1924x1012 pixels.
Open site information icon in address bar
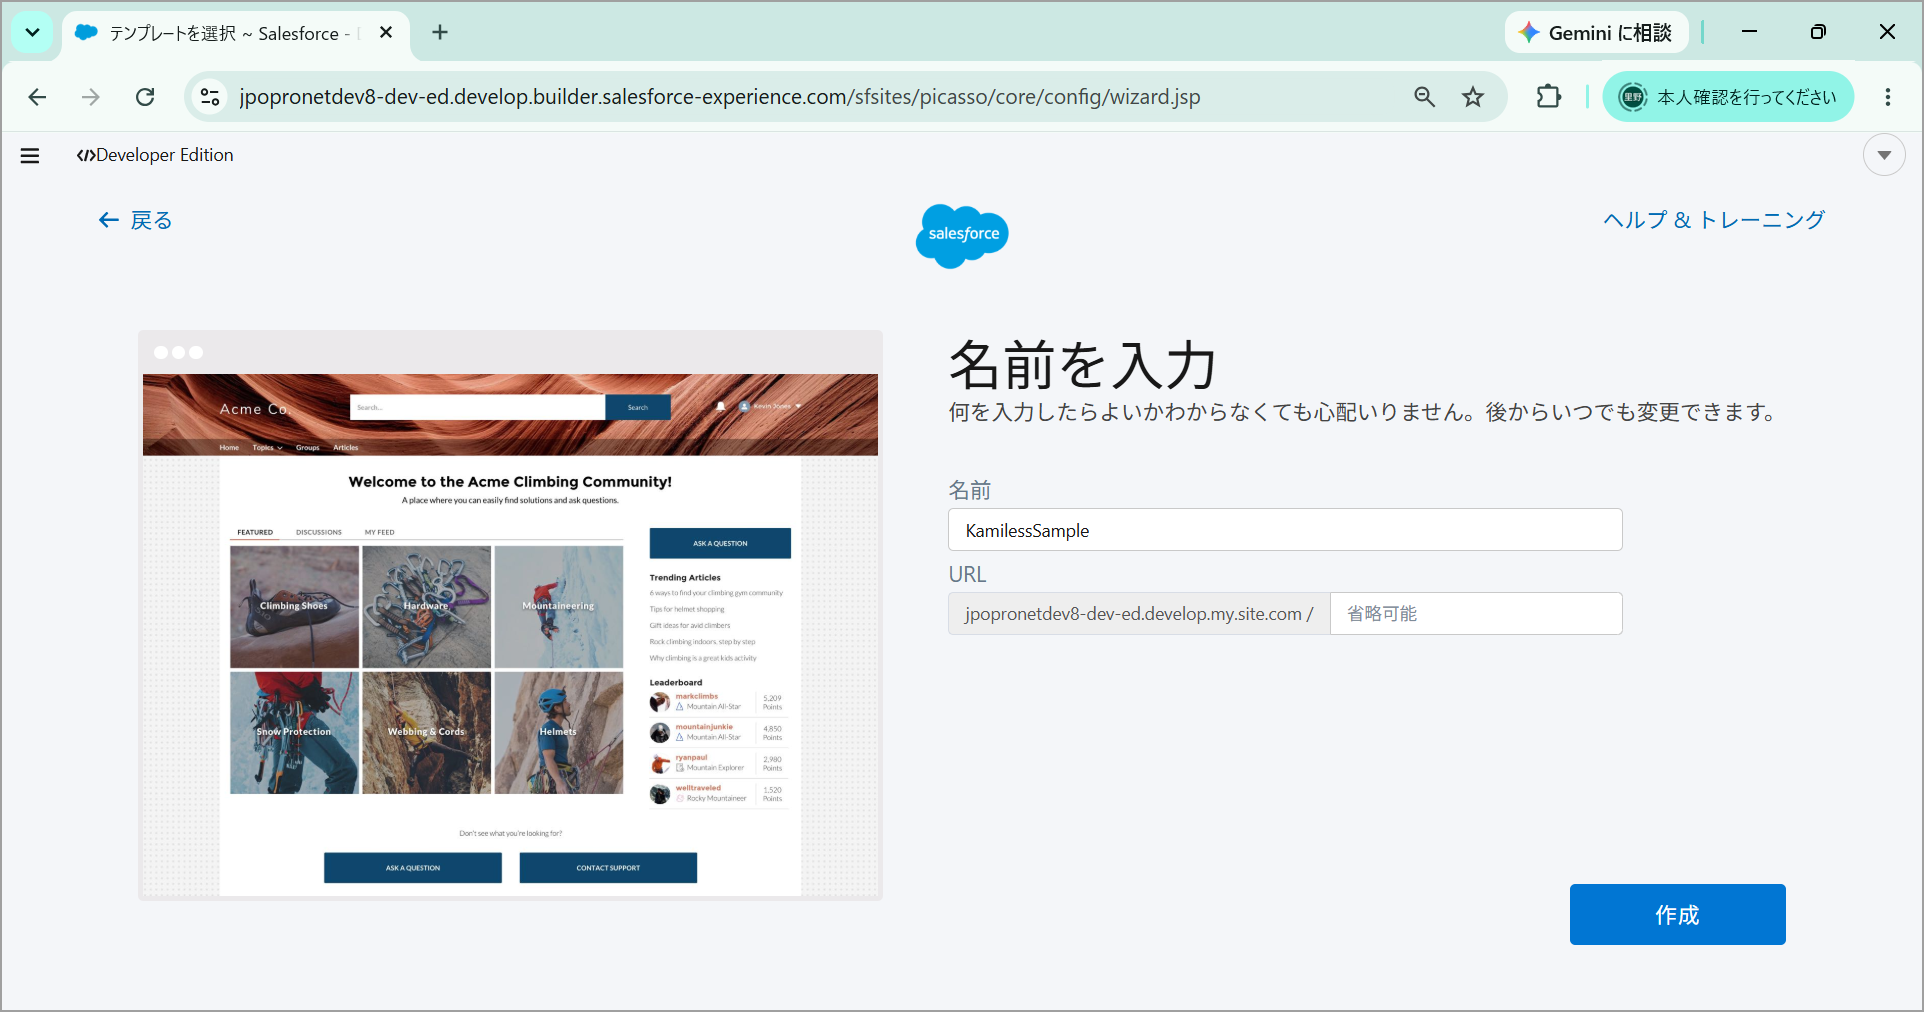click(x=210, y=97)
